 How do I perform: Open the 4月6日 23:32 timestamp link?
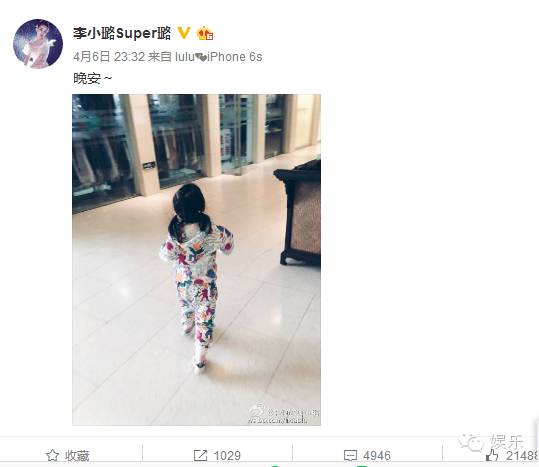(109, 57)
